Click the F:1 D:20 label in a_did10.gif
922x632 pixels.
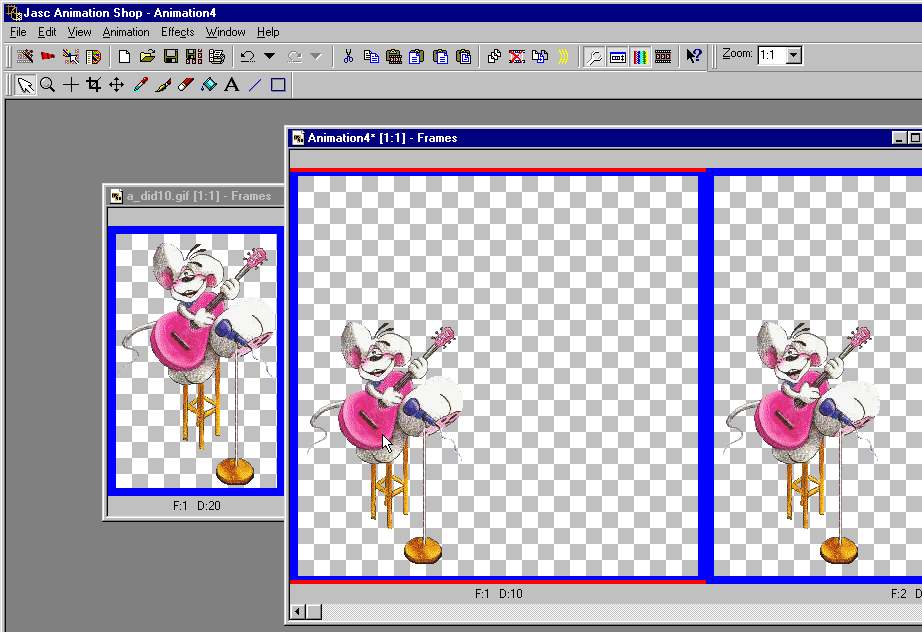pyautogui.click(x=196, y=506)
